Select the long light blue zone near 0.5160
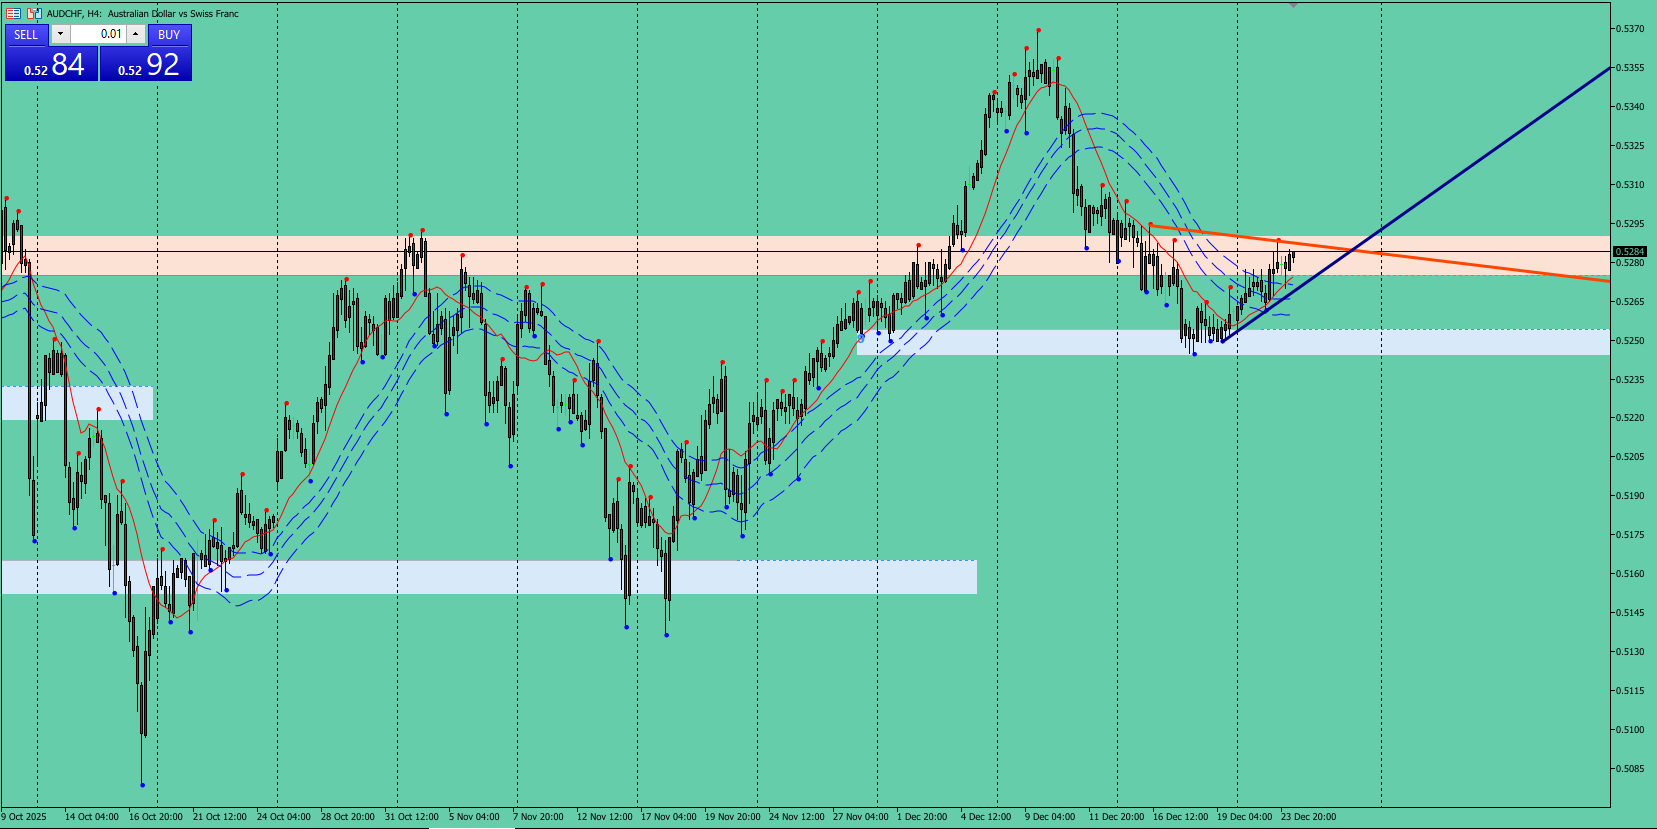This screenshot has width=1657, height=829. (x=489, y=577)
